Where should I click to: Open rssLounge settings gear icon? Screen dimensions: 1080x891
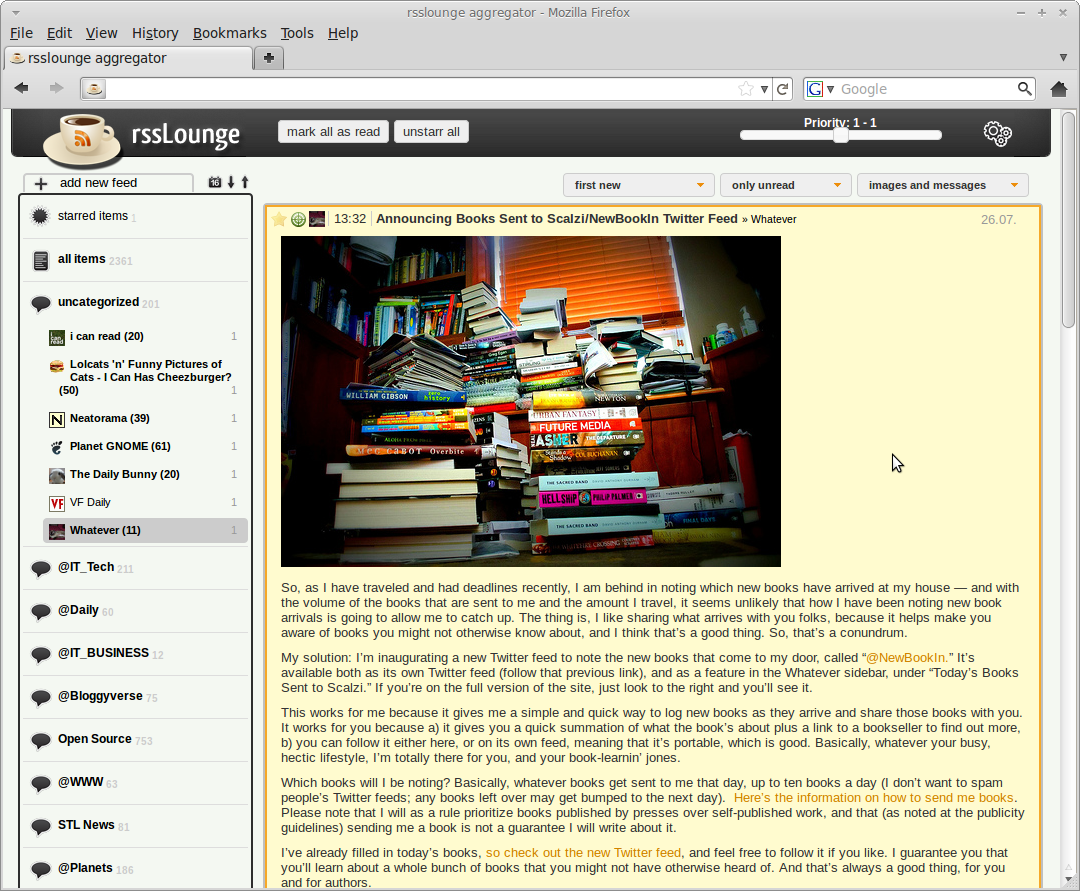click(x=997, y=133)
